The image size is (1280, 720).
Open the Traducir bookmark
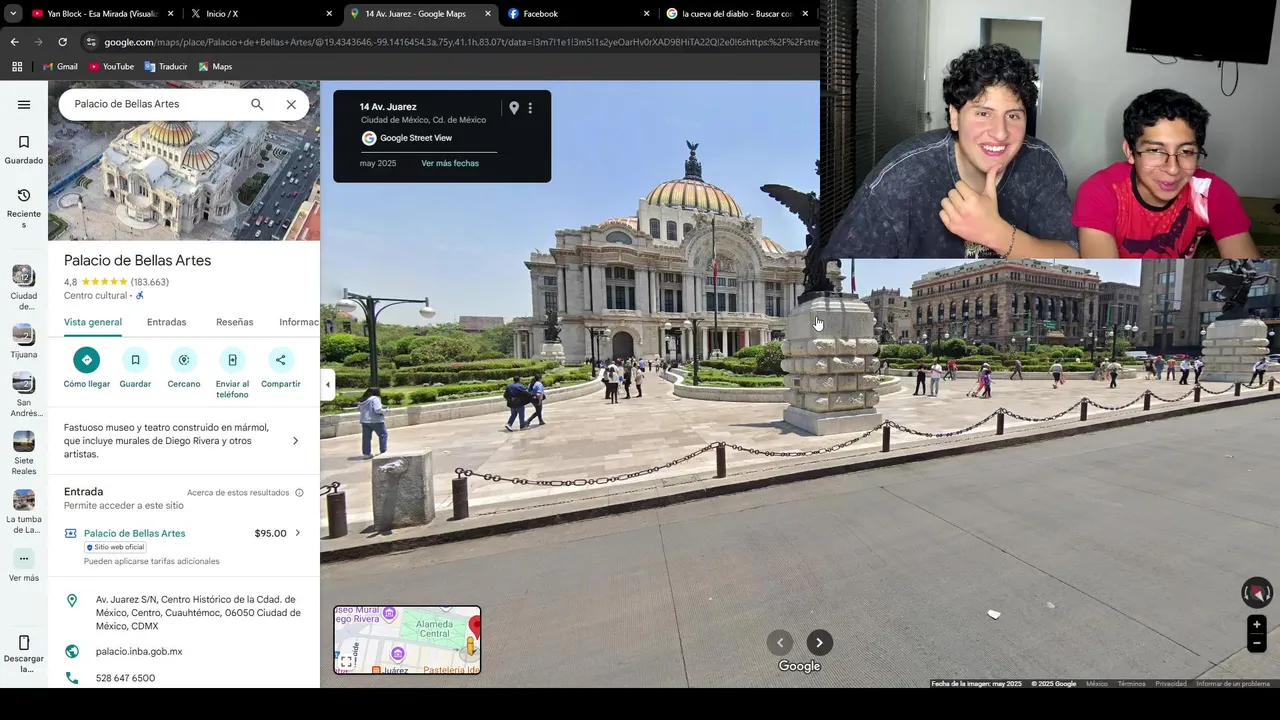(x=166, y=67)
